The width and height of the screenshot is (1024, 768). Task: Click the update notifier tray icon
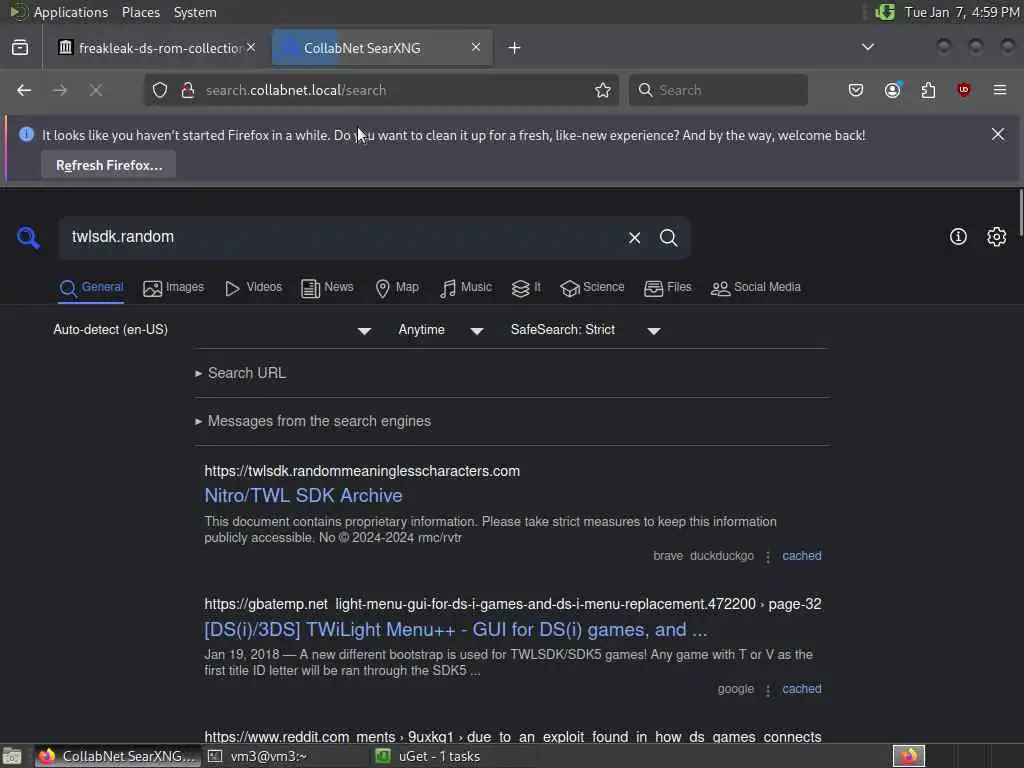(x=885, y=12)
